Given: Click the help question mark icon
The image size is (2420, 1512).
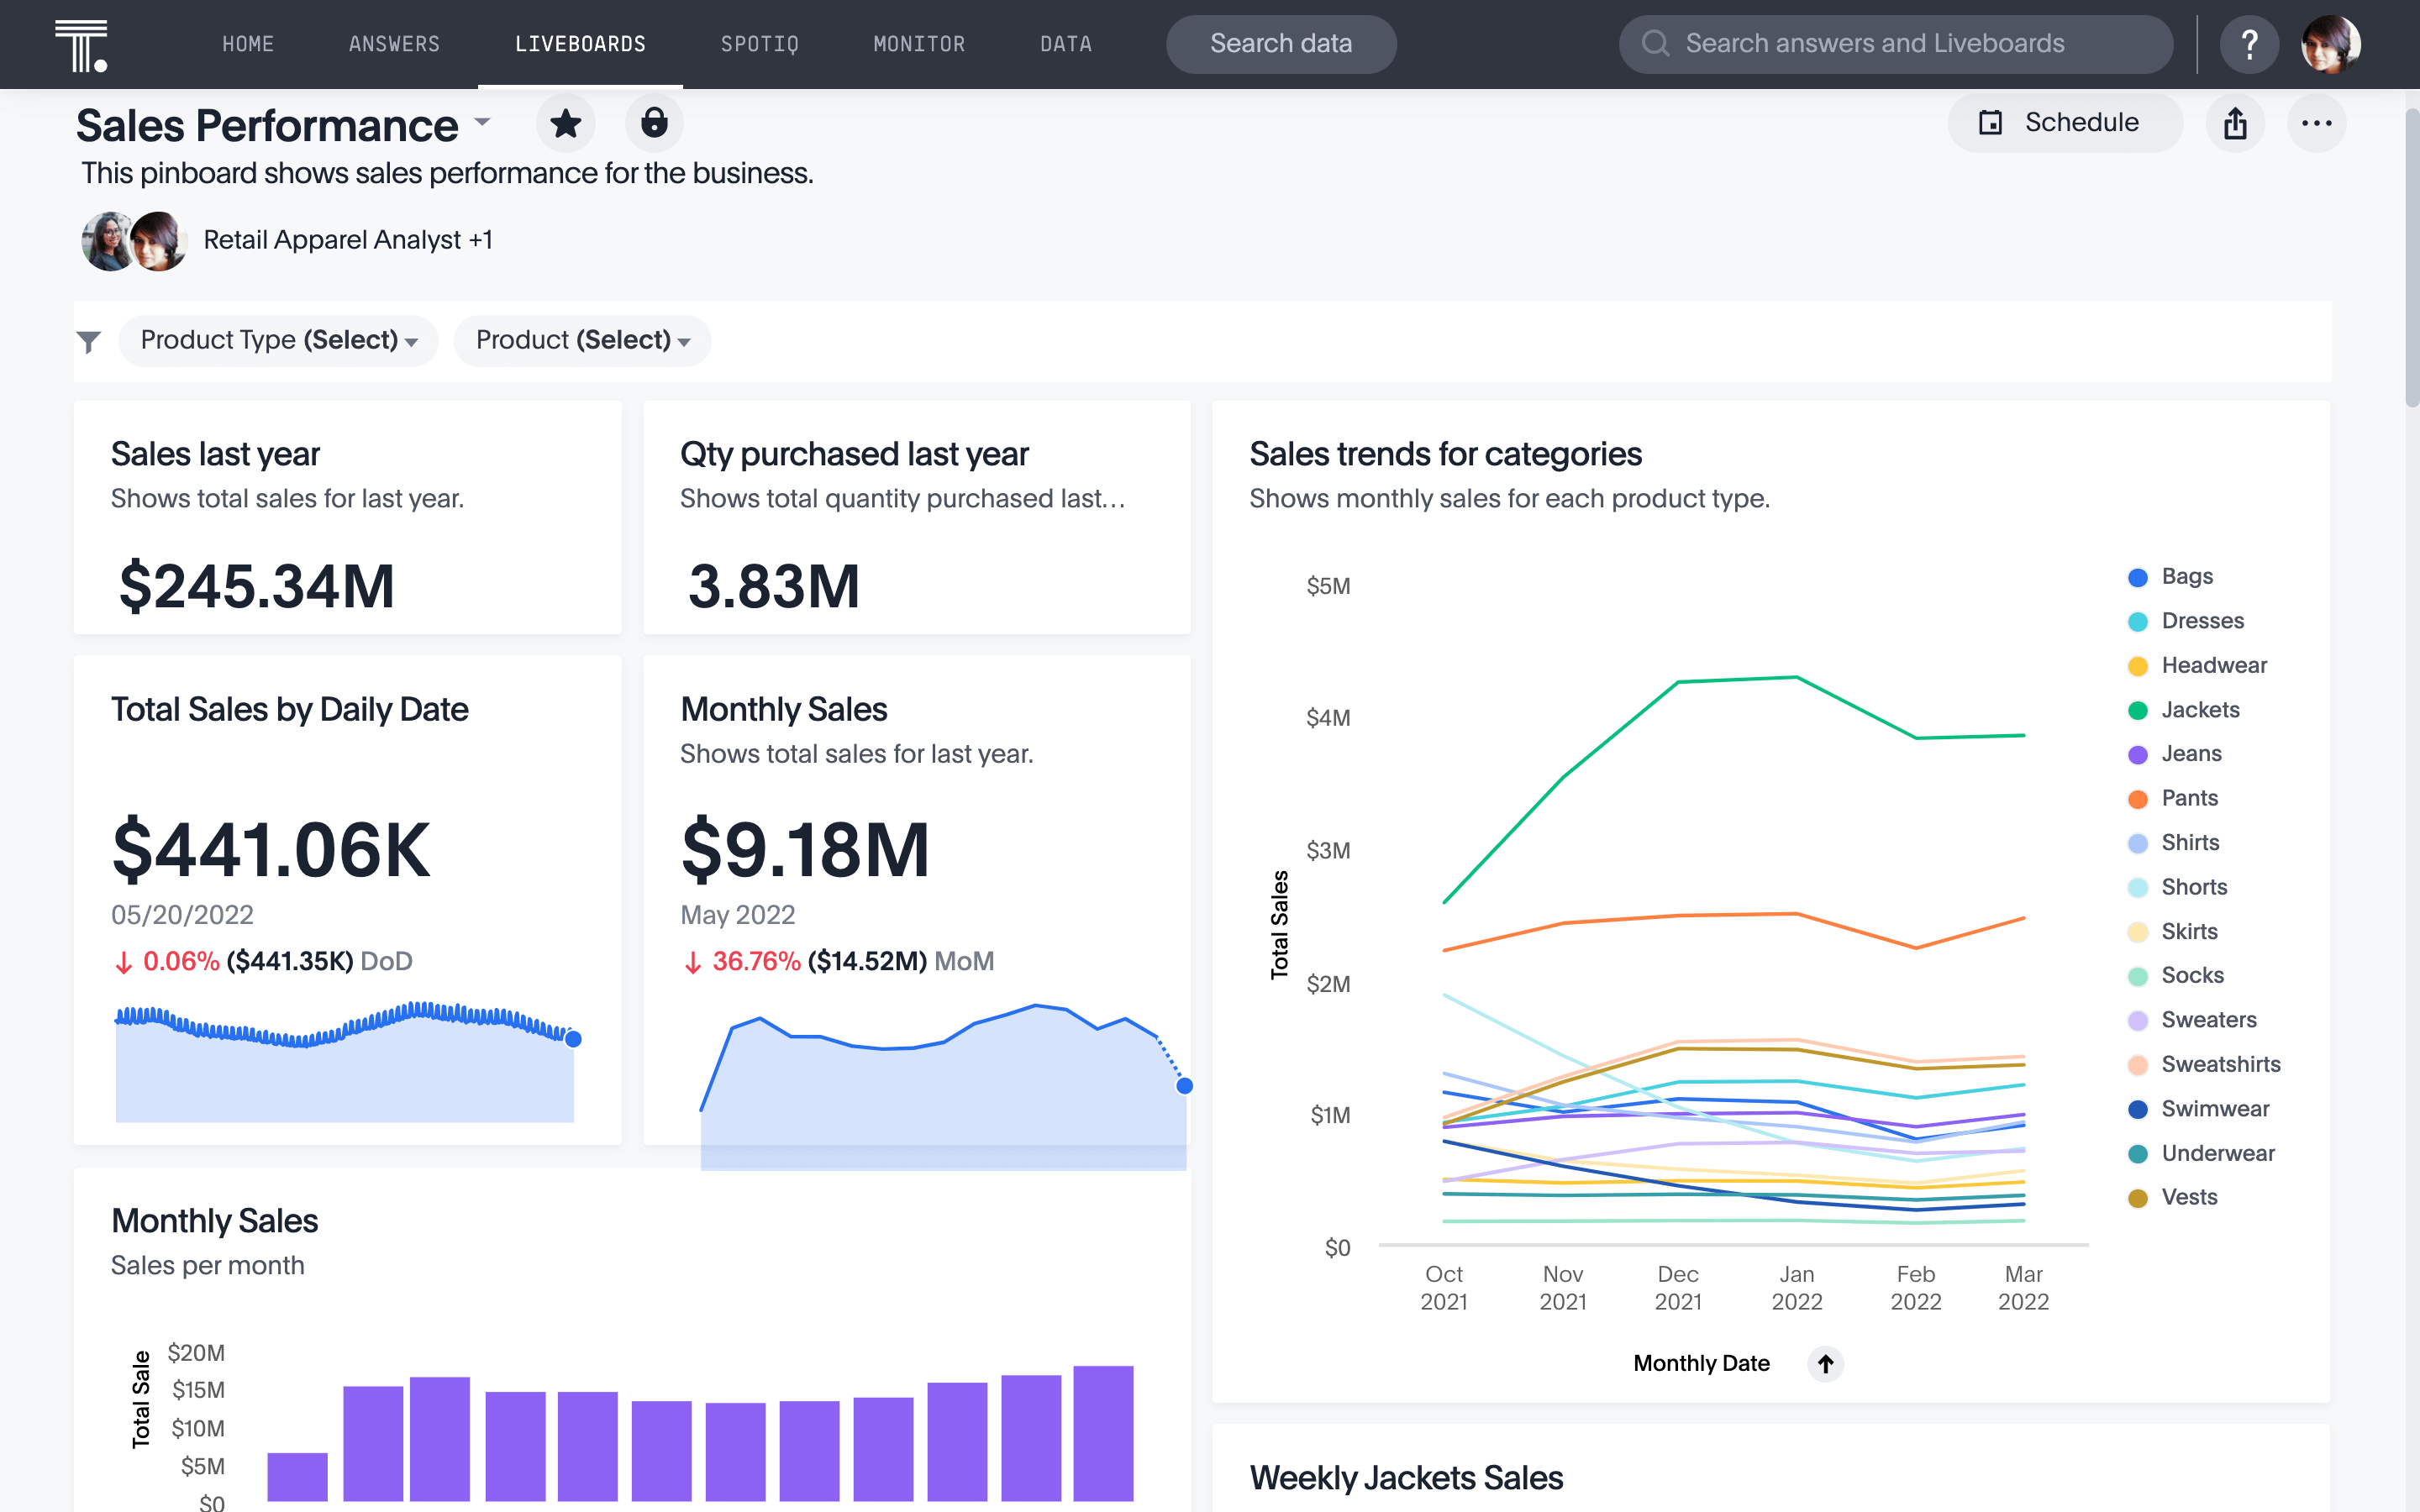Looking at the screenshot, I should [x=2248, y=44].
